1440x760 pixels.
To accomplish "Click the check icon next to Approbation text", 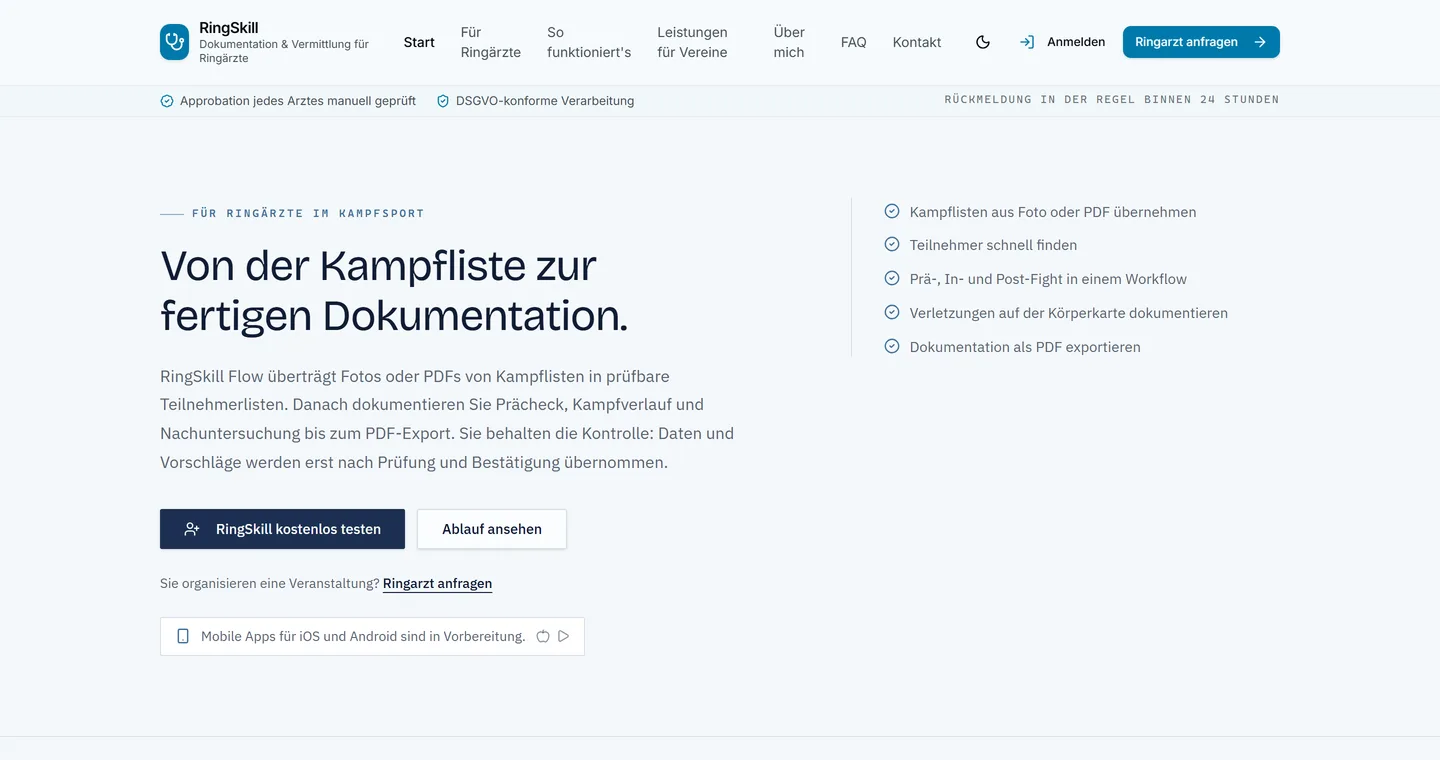I will coord(167,101).
